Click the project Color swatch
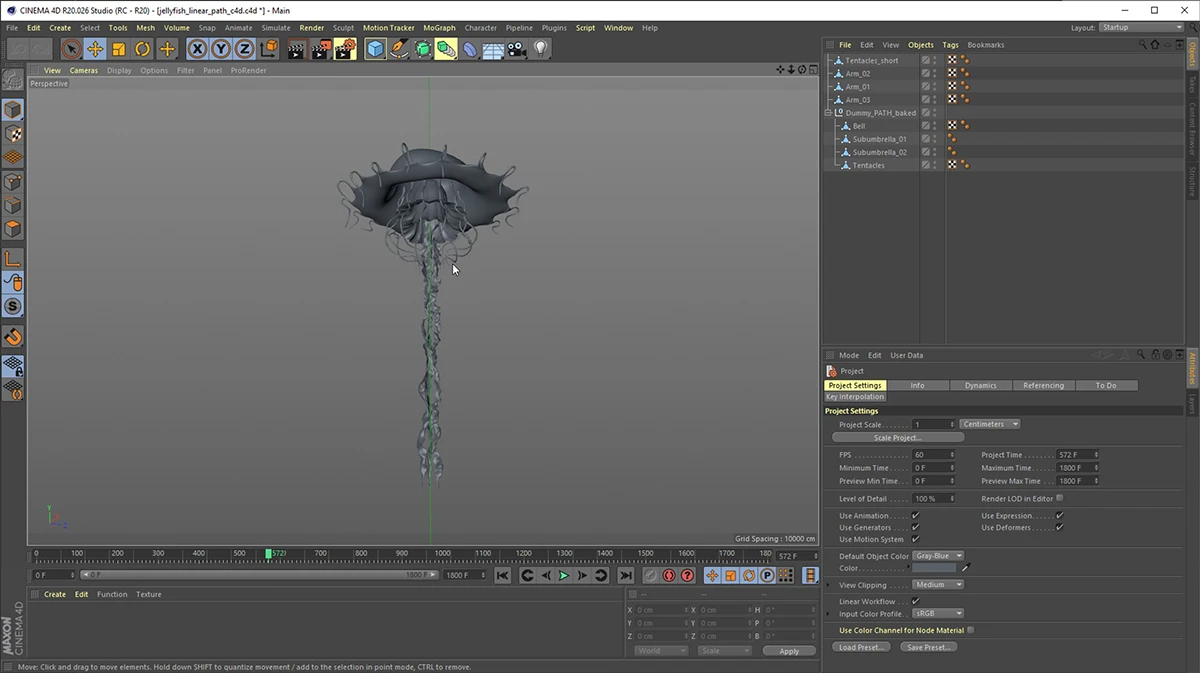Viewport: 1200px width, 673px height. click(934, 568)
